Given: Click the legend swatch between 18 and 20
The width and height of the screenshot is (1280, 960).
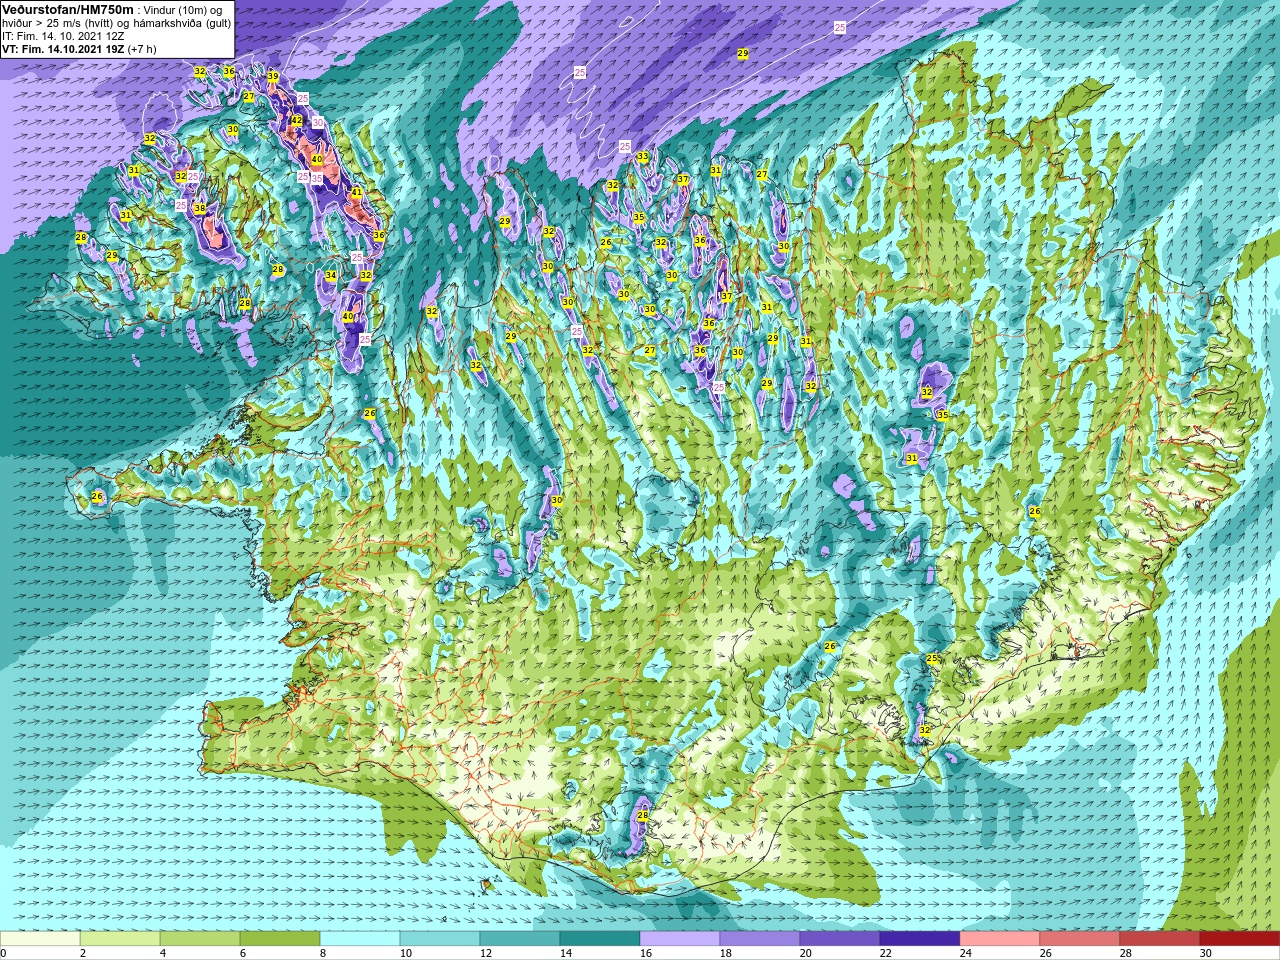Looking at the screenshot, I should tap(760, 939).
